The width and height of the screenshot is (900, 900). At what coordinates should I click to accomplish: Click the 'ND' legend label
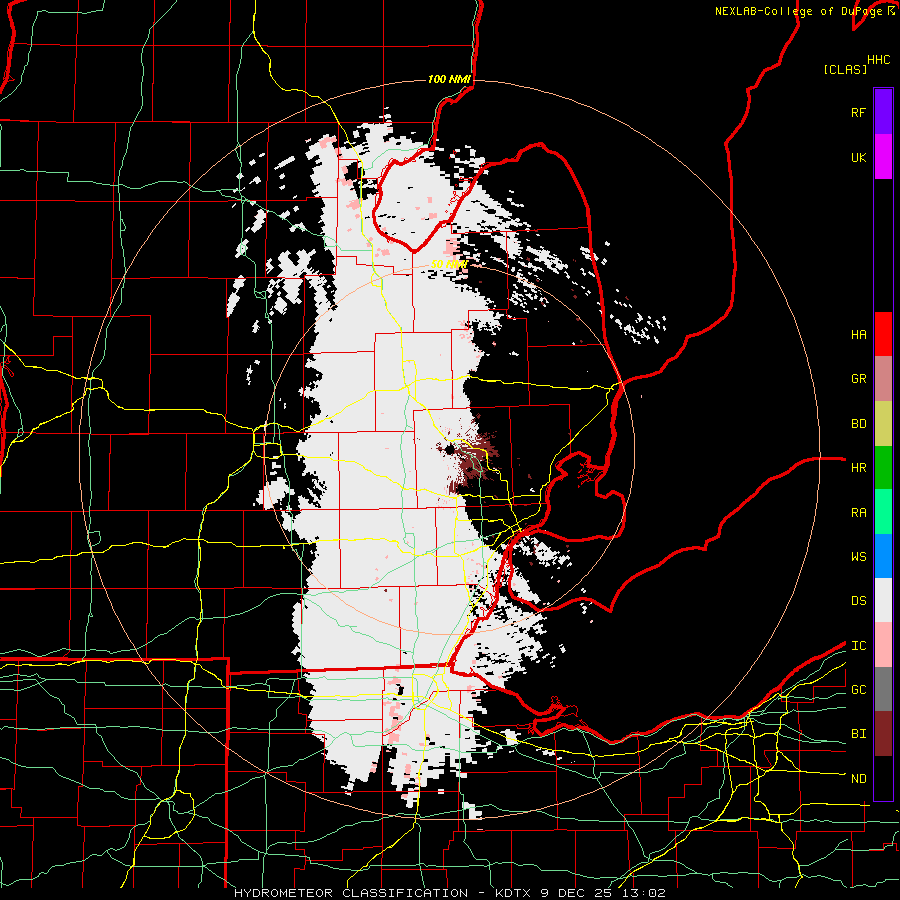tap(858, 779)
